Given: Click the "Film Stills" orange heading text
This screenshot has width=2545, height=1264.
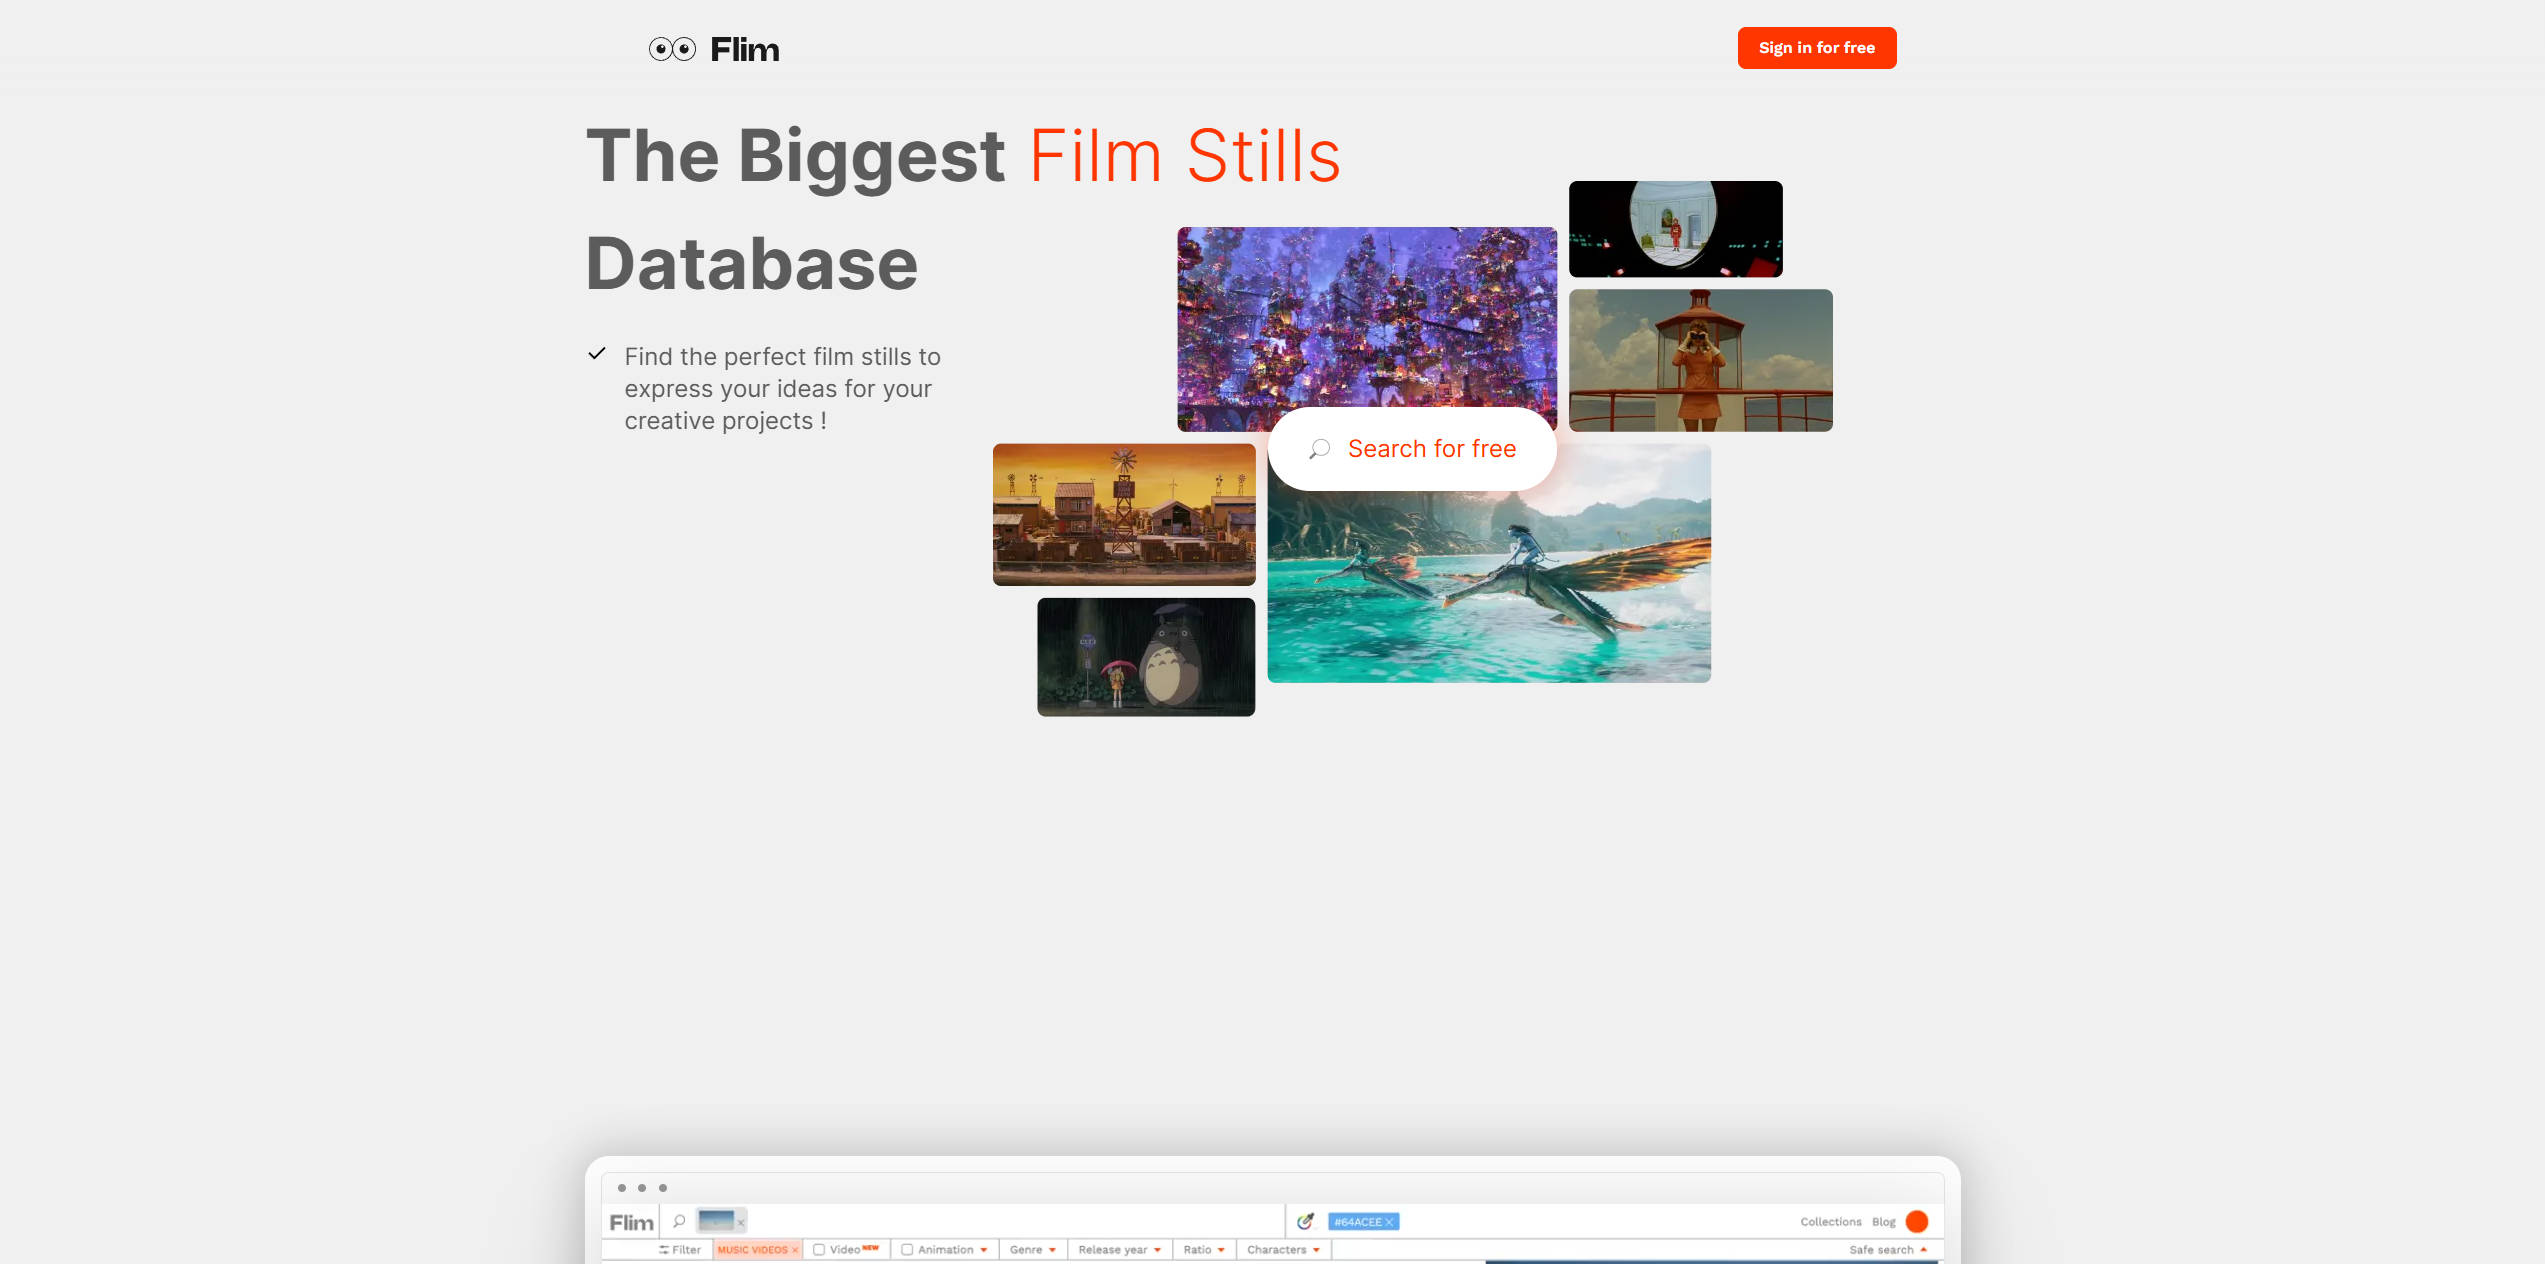Looking at the screenshot, I should (x=1184, y=157).
